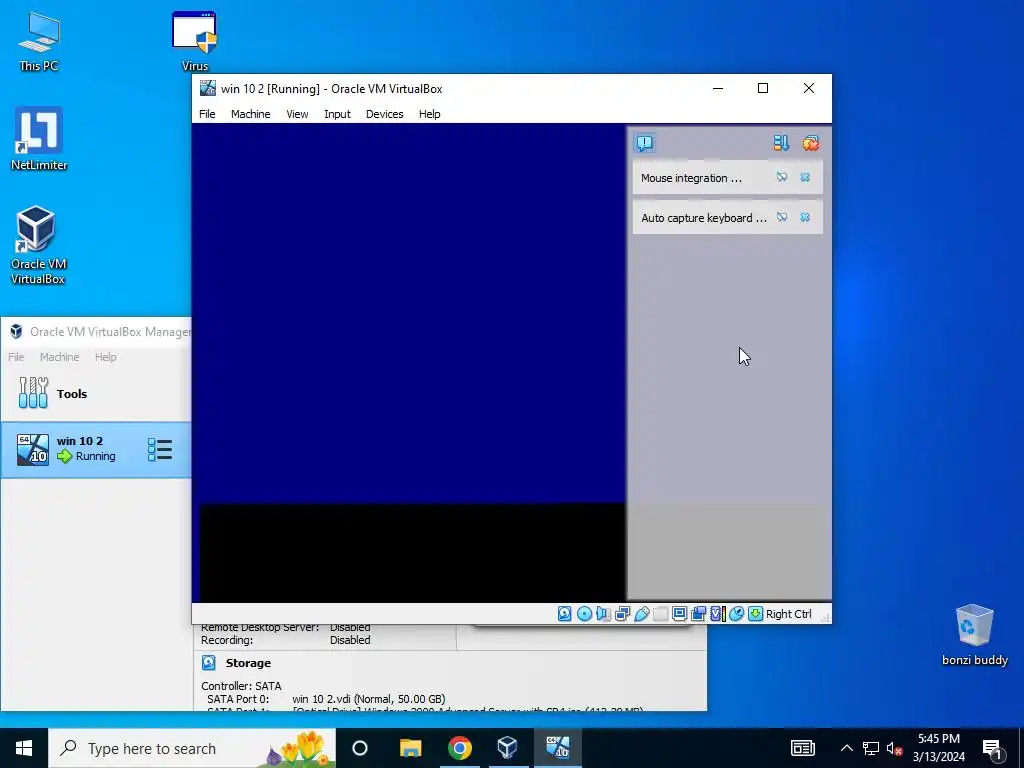The width and height of the screenshot is (1024, 768).
Task: Click the CPU virtualization status icon
Action: (x=717, y=614)
